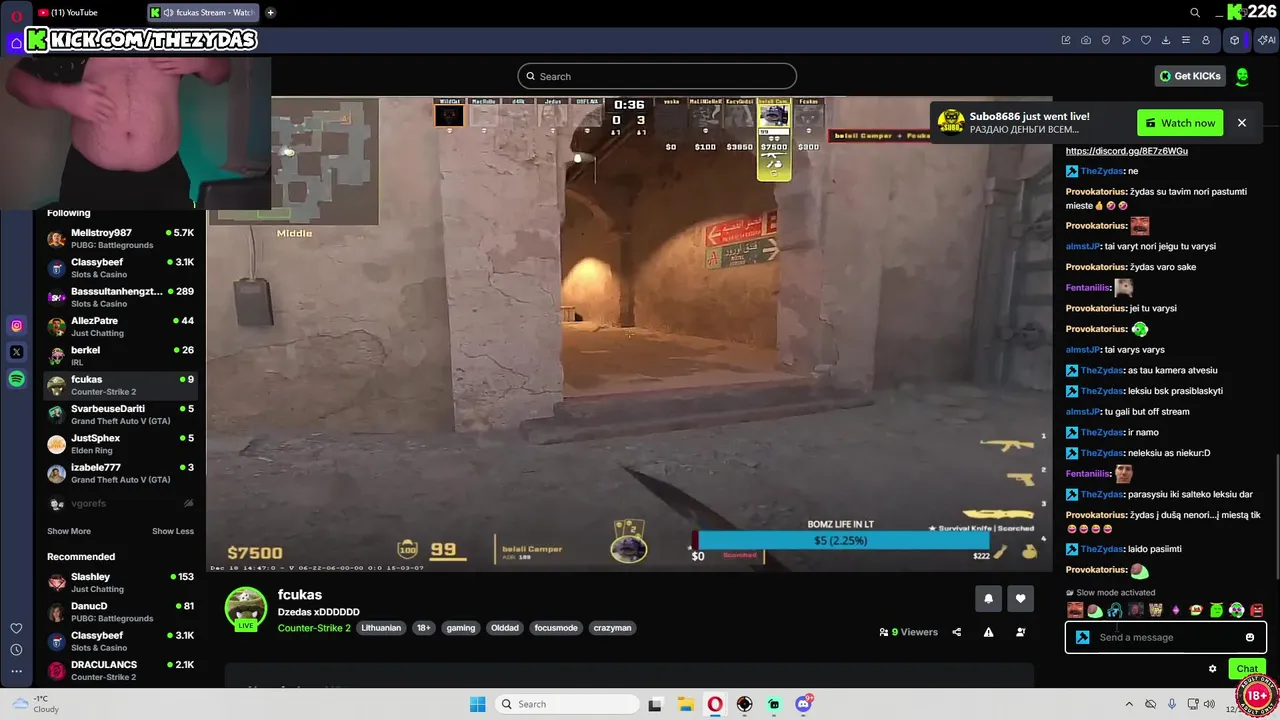Click the Watch now button
The height and width of the screenshot is (720, 1280).
[1180, 123]
